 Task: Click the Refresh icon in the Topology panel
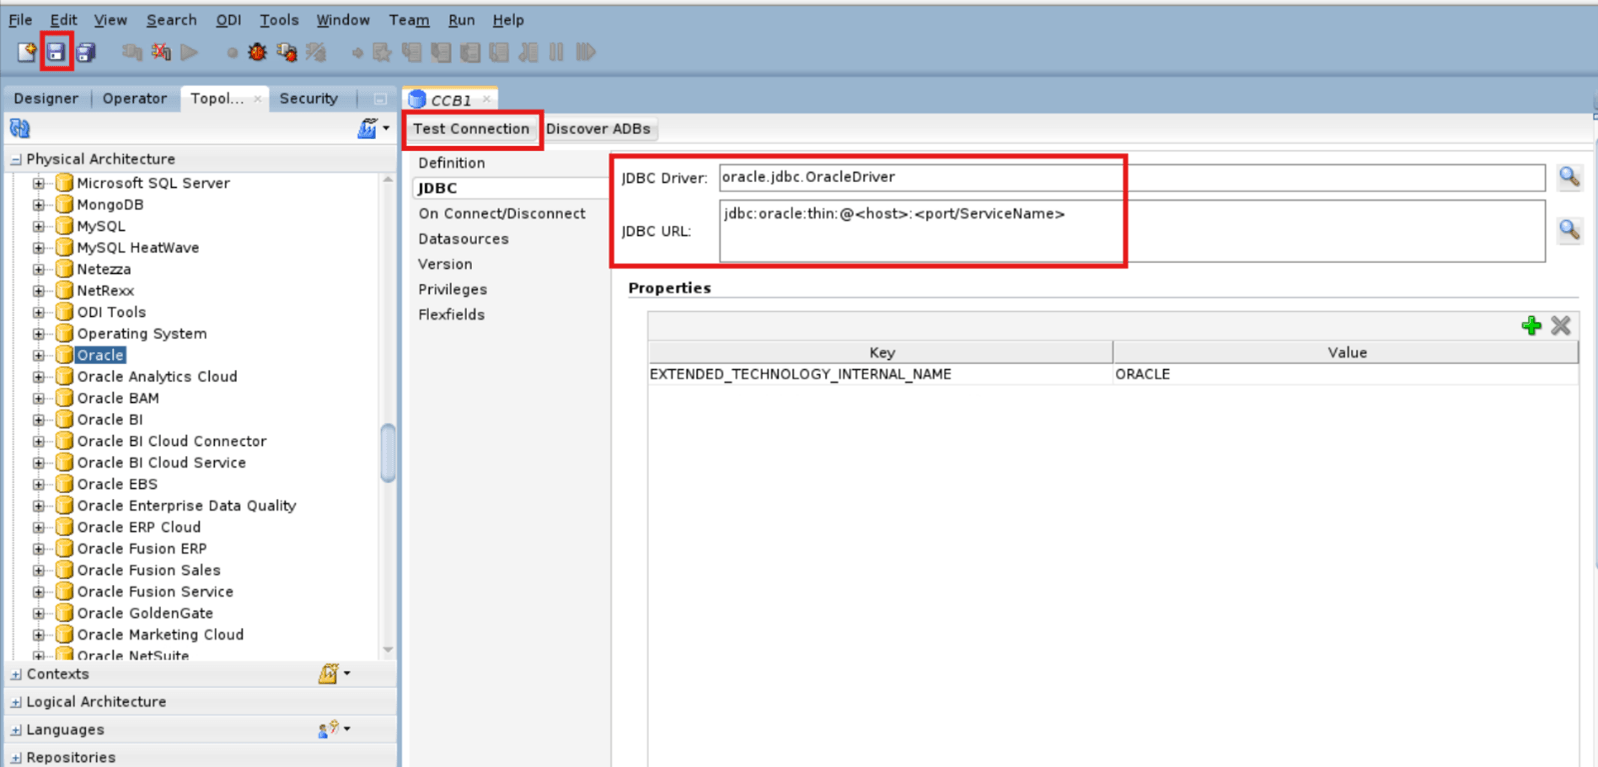click(x=20, y=128)
